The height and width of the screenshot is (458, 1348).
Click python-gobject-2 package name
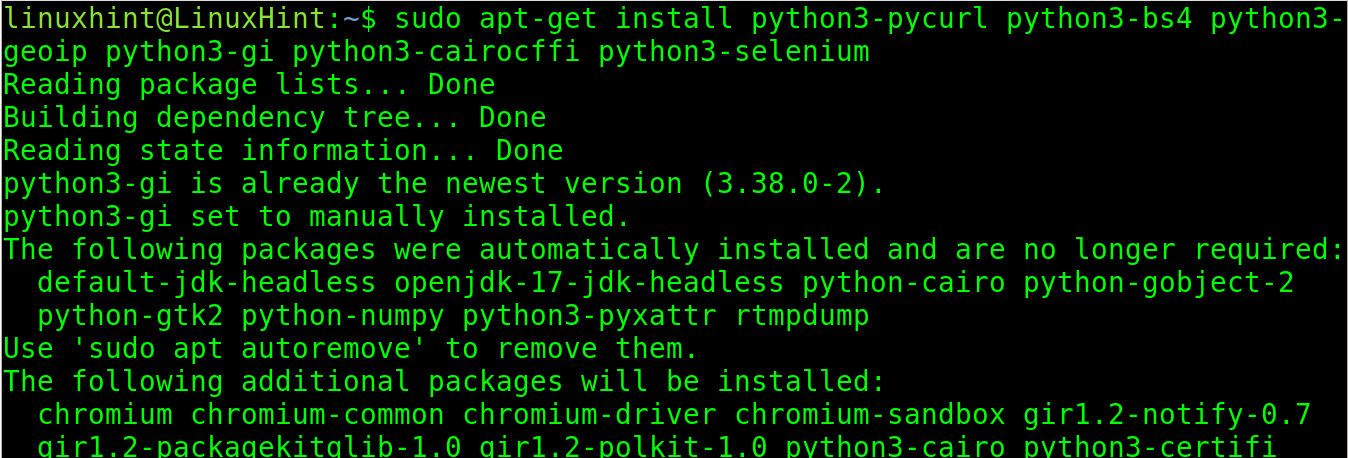point(1160,283)
